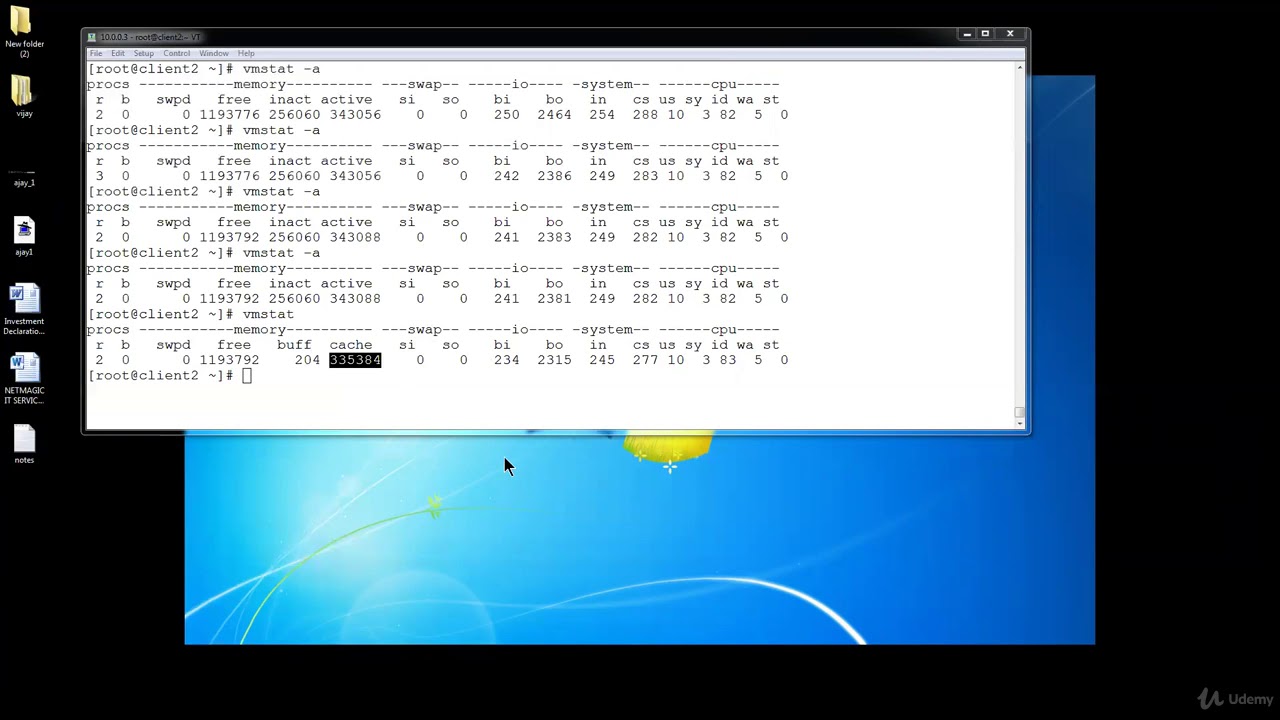Click the scrollbar up arrow in terminal
Screen dimensions: 1280x720
(1020, 68)
